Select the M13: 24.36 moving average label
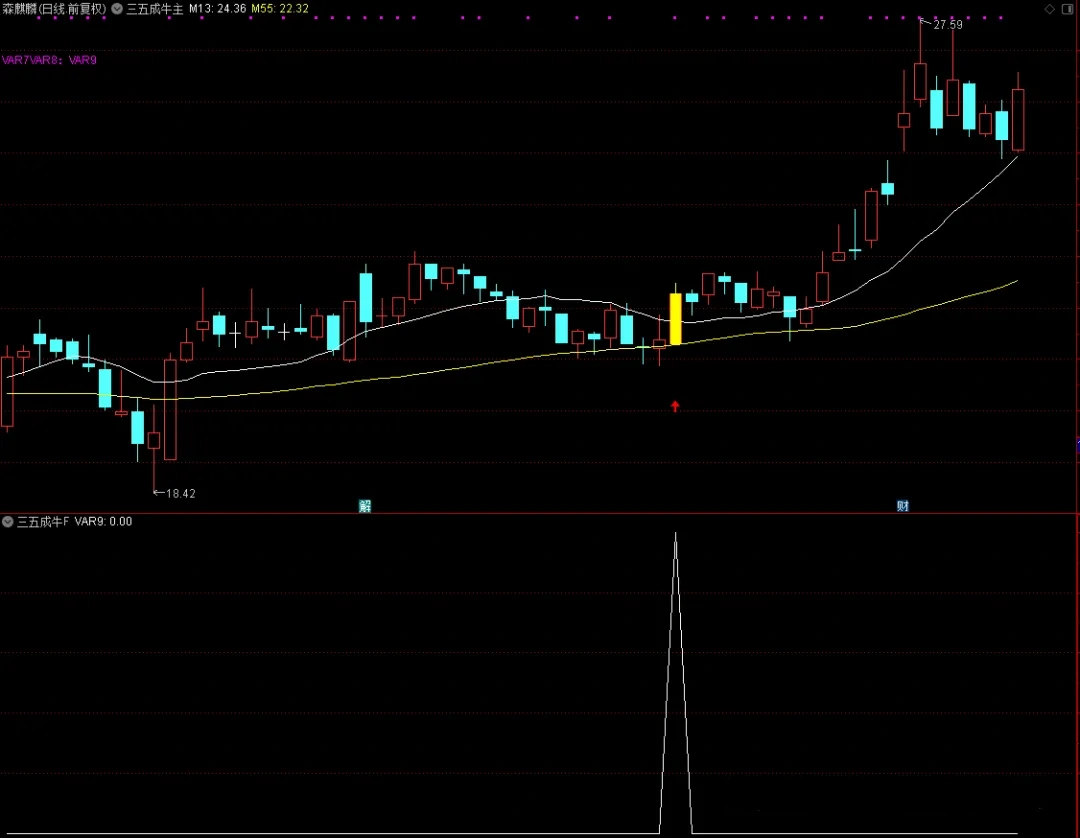The height and width of the screenshot is (838, 1080). 217,9
